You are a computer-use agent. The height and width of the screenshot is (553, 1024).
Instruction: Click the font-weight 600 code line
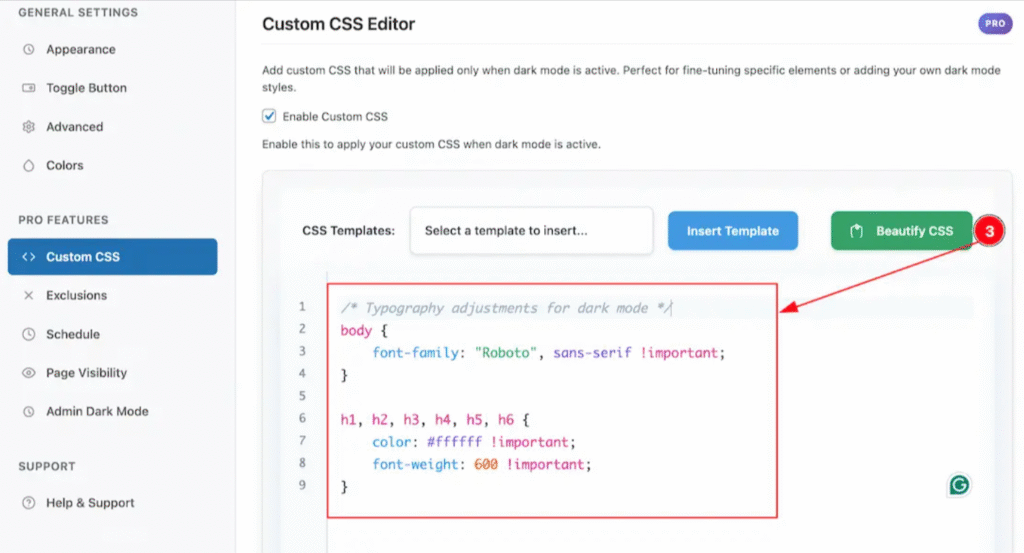pyautogui.click(x=481, y=464)
